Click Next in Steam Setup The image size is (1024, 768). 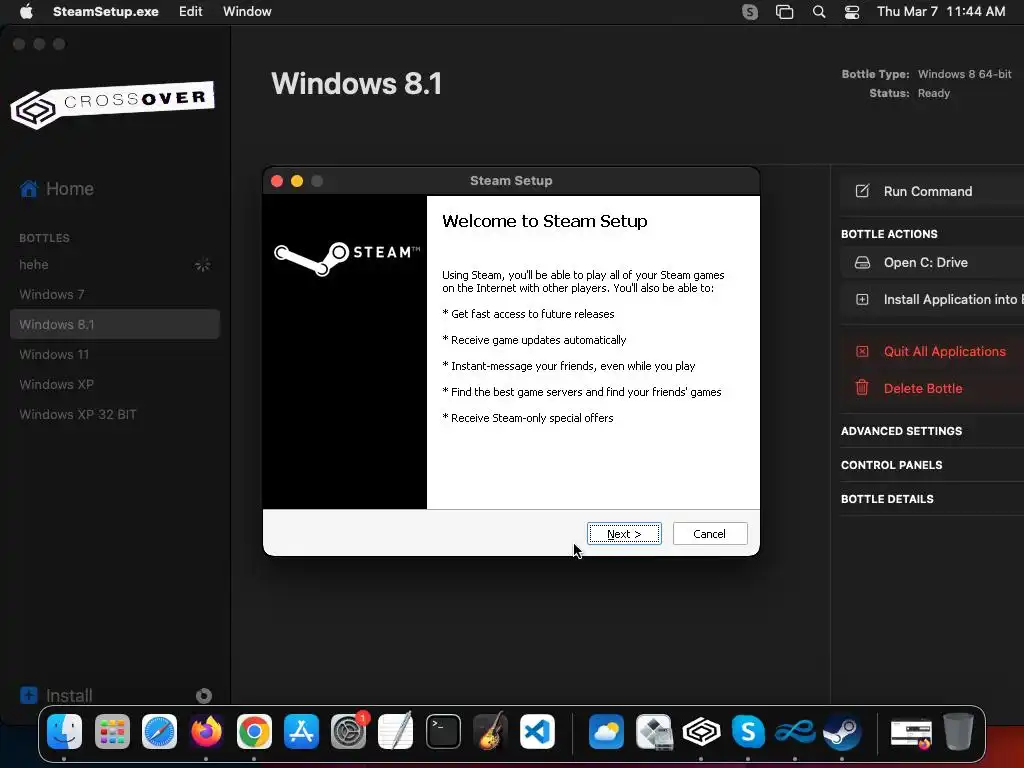point(624,534)
